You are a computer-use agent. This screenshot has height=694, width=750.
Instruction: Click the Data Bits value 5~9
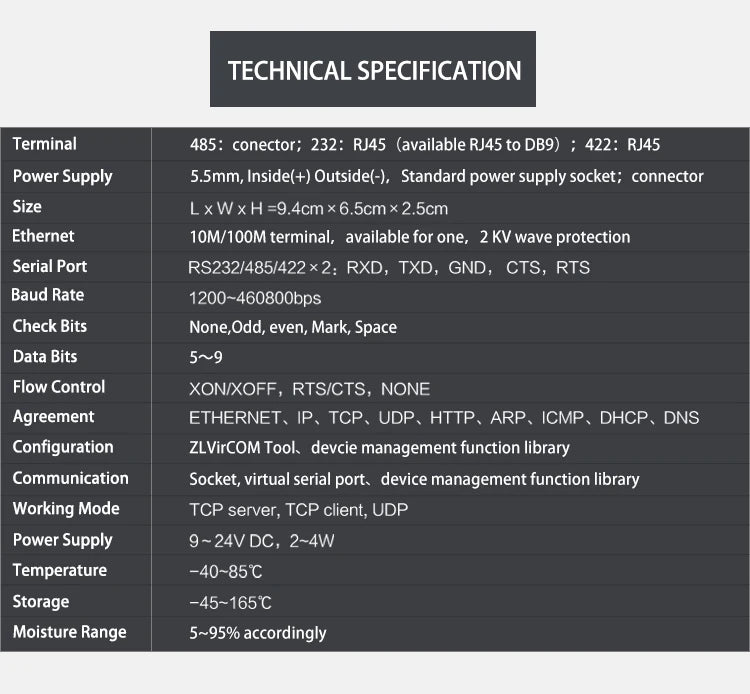tap(206, 357)
